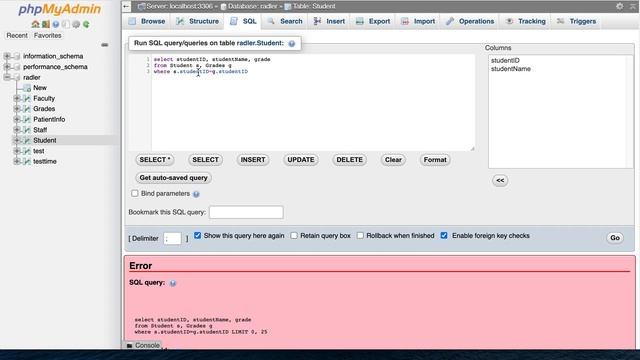Uncheck Show this query here again
This screenshot has height=360, width=640.
(198, 236)
